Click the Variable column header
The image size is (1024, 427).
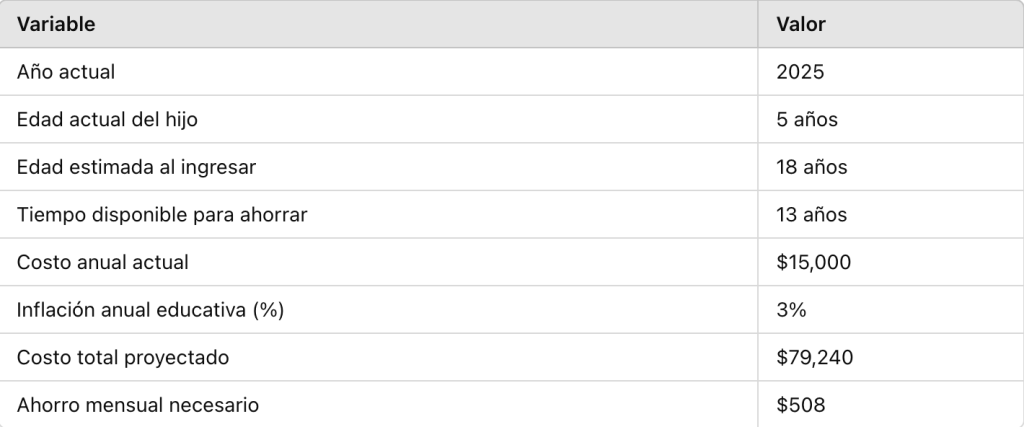pyautogui.click(x=56, y=25)
